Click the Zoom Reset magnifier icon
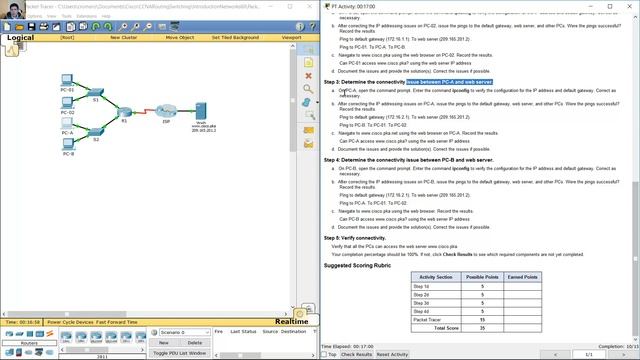The image size is (640, 360). (135, 27)
